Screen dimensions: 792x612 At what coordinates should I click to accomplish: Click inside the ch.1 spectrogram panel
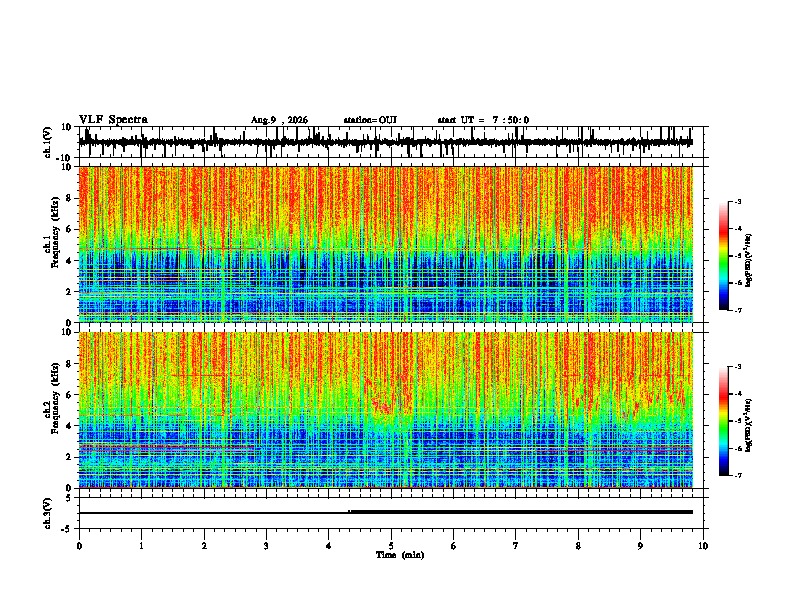[386, 244]
